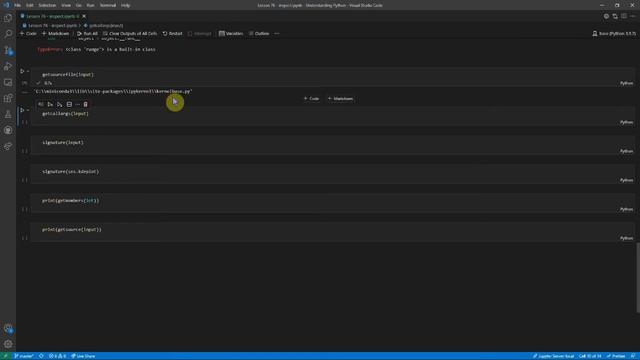
Task: Open the notebook Outline
Action: [259, 33]
